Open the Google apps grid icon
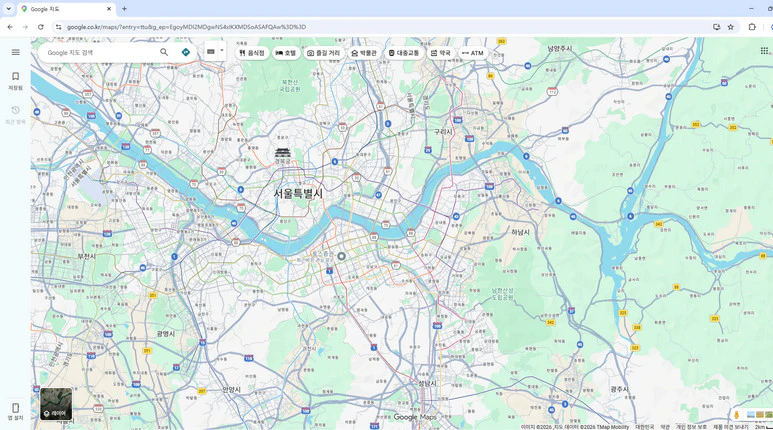 [x=764, y=50]
